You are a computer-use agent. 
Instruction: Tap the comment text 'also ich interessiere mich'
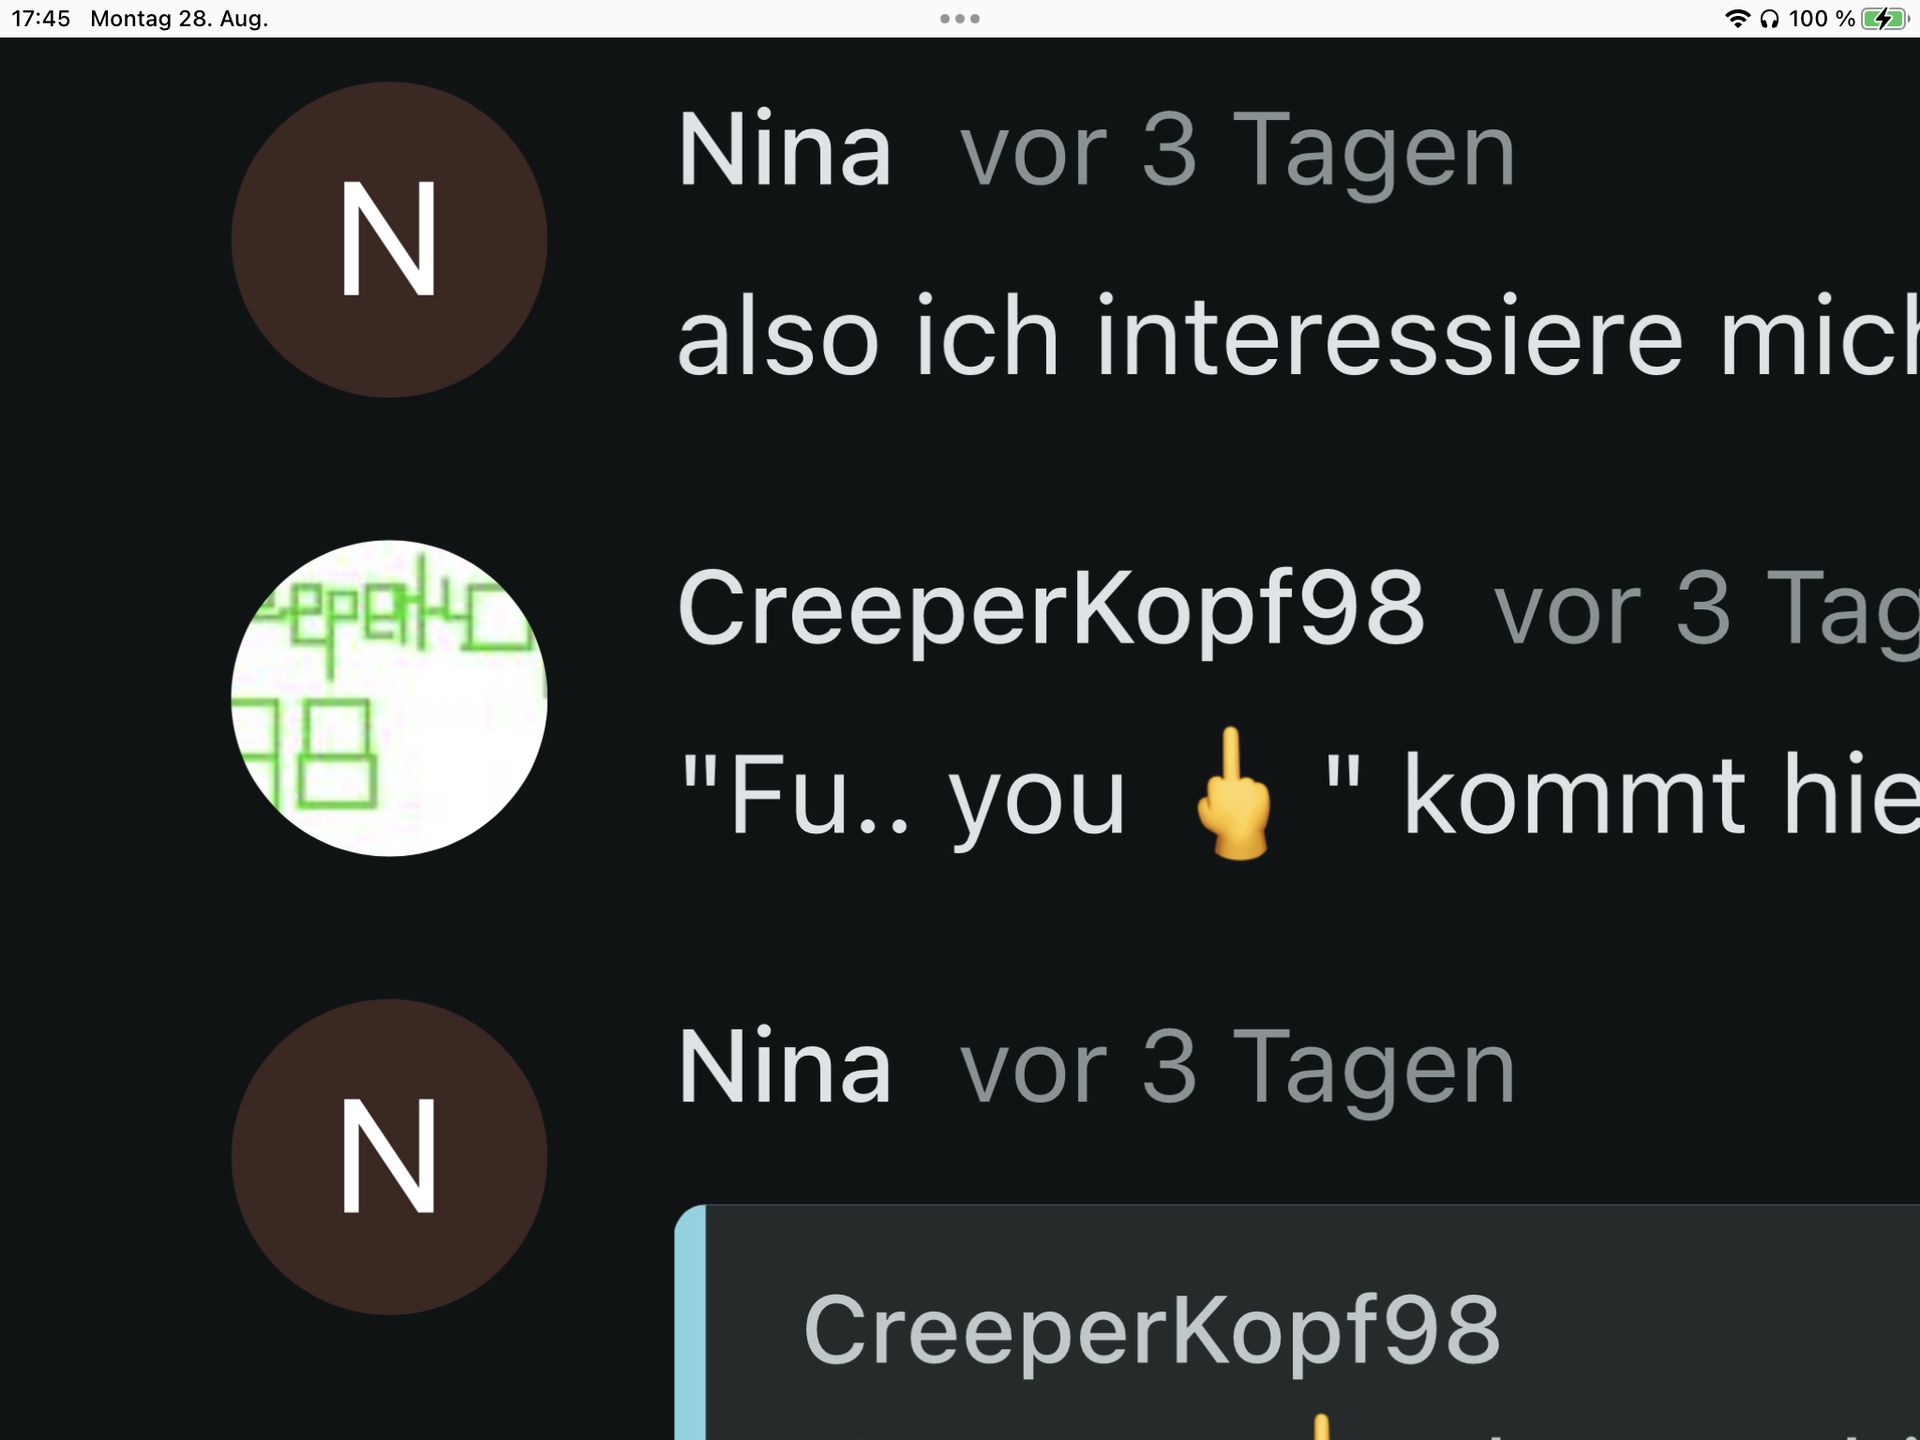pos(1298,338)
